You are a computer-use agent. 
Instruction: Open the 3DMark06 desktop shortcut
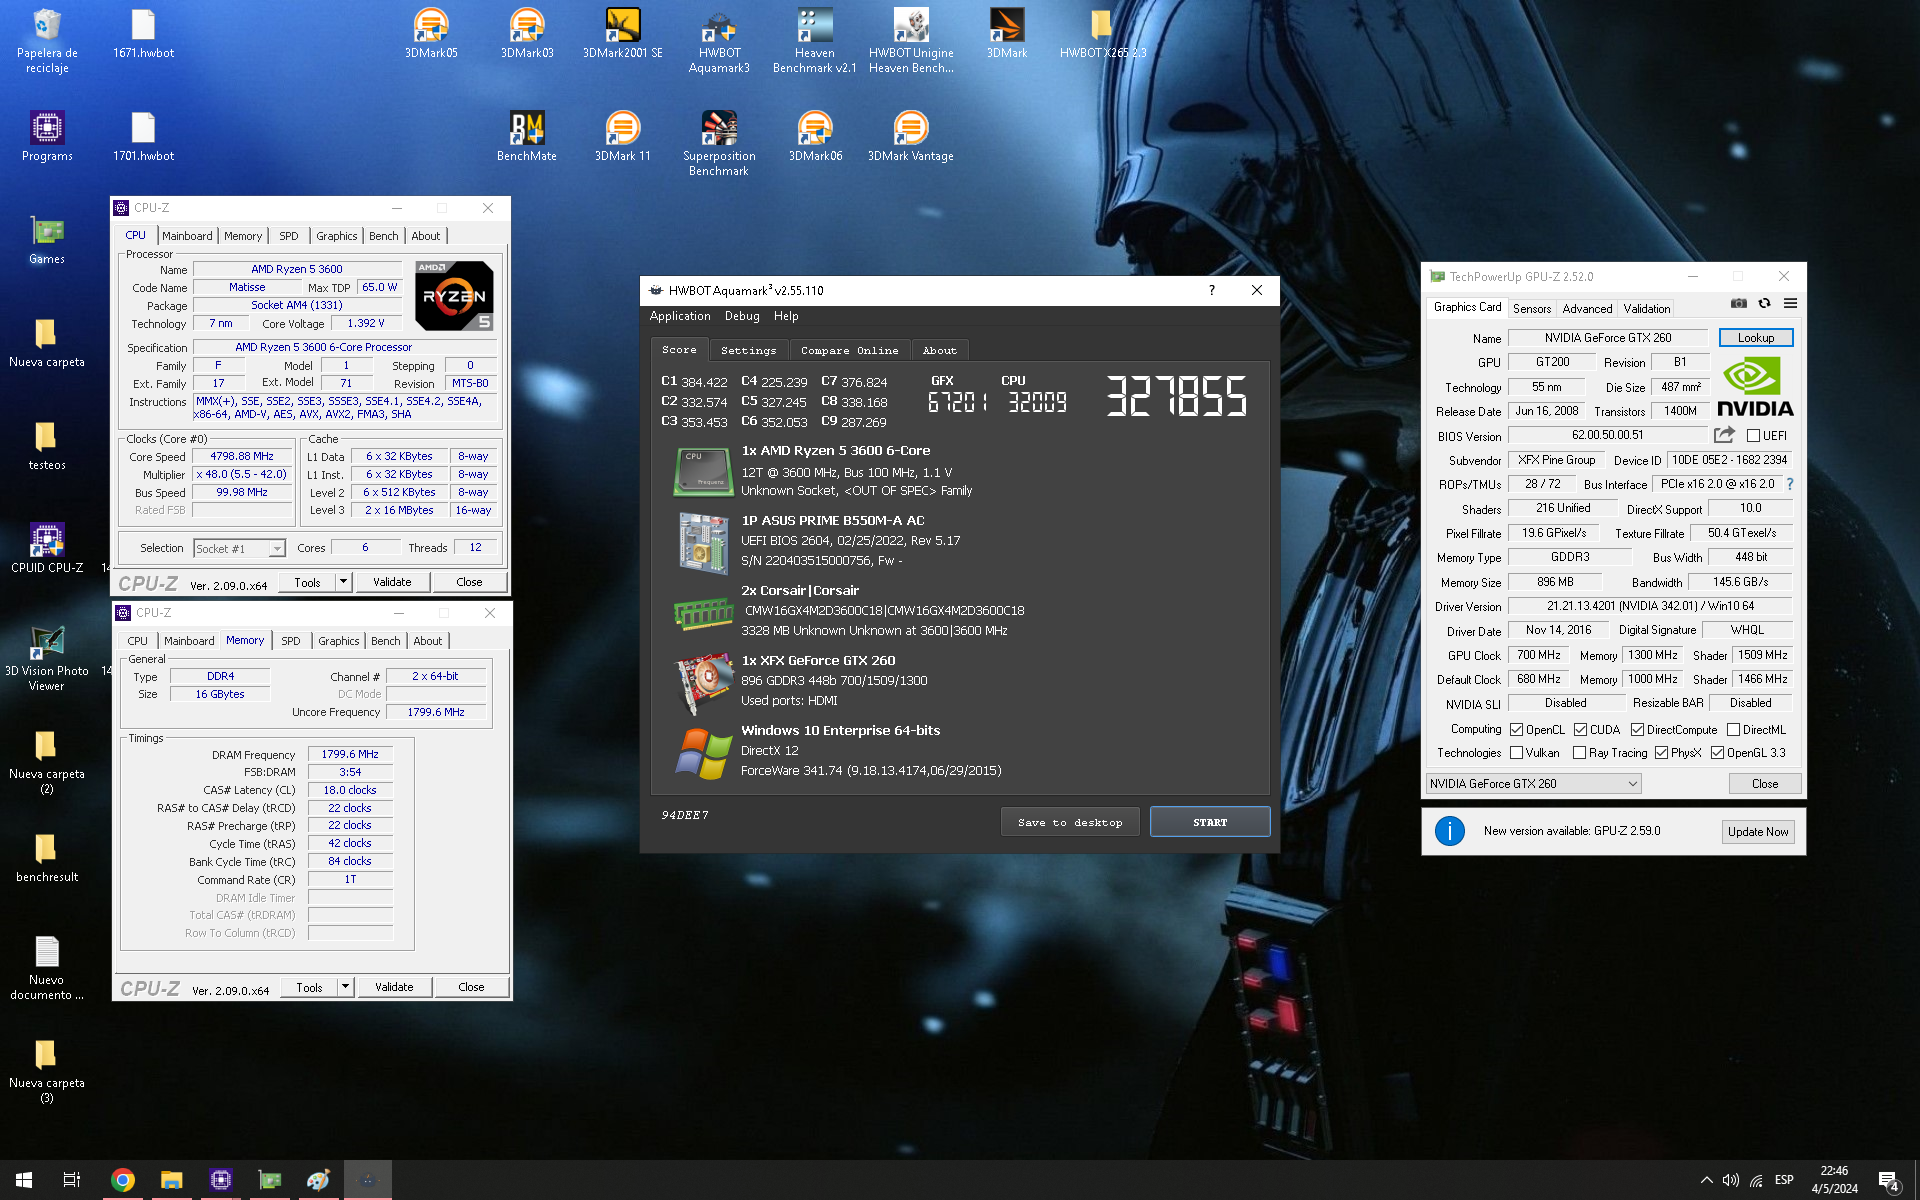pos(815,136)
